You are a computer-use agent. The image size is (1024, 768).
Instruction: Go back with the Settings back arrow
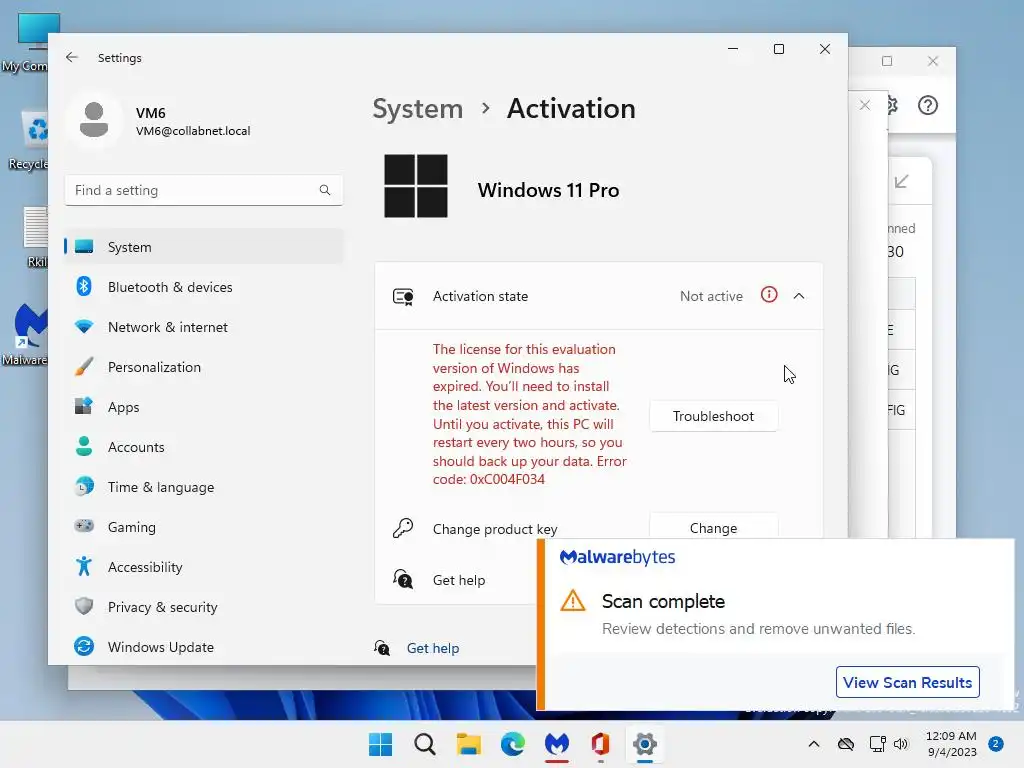coord(72,57)
